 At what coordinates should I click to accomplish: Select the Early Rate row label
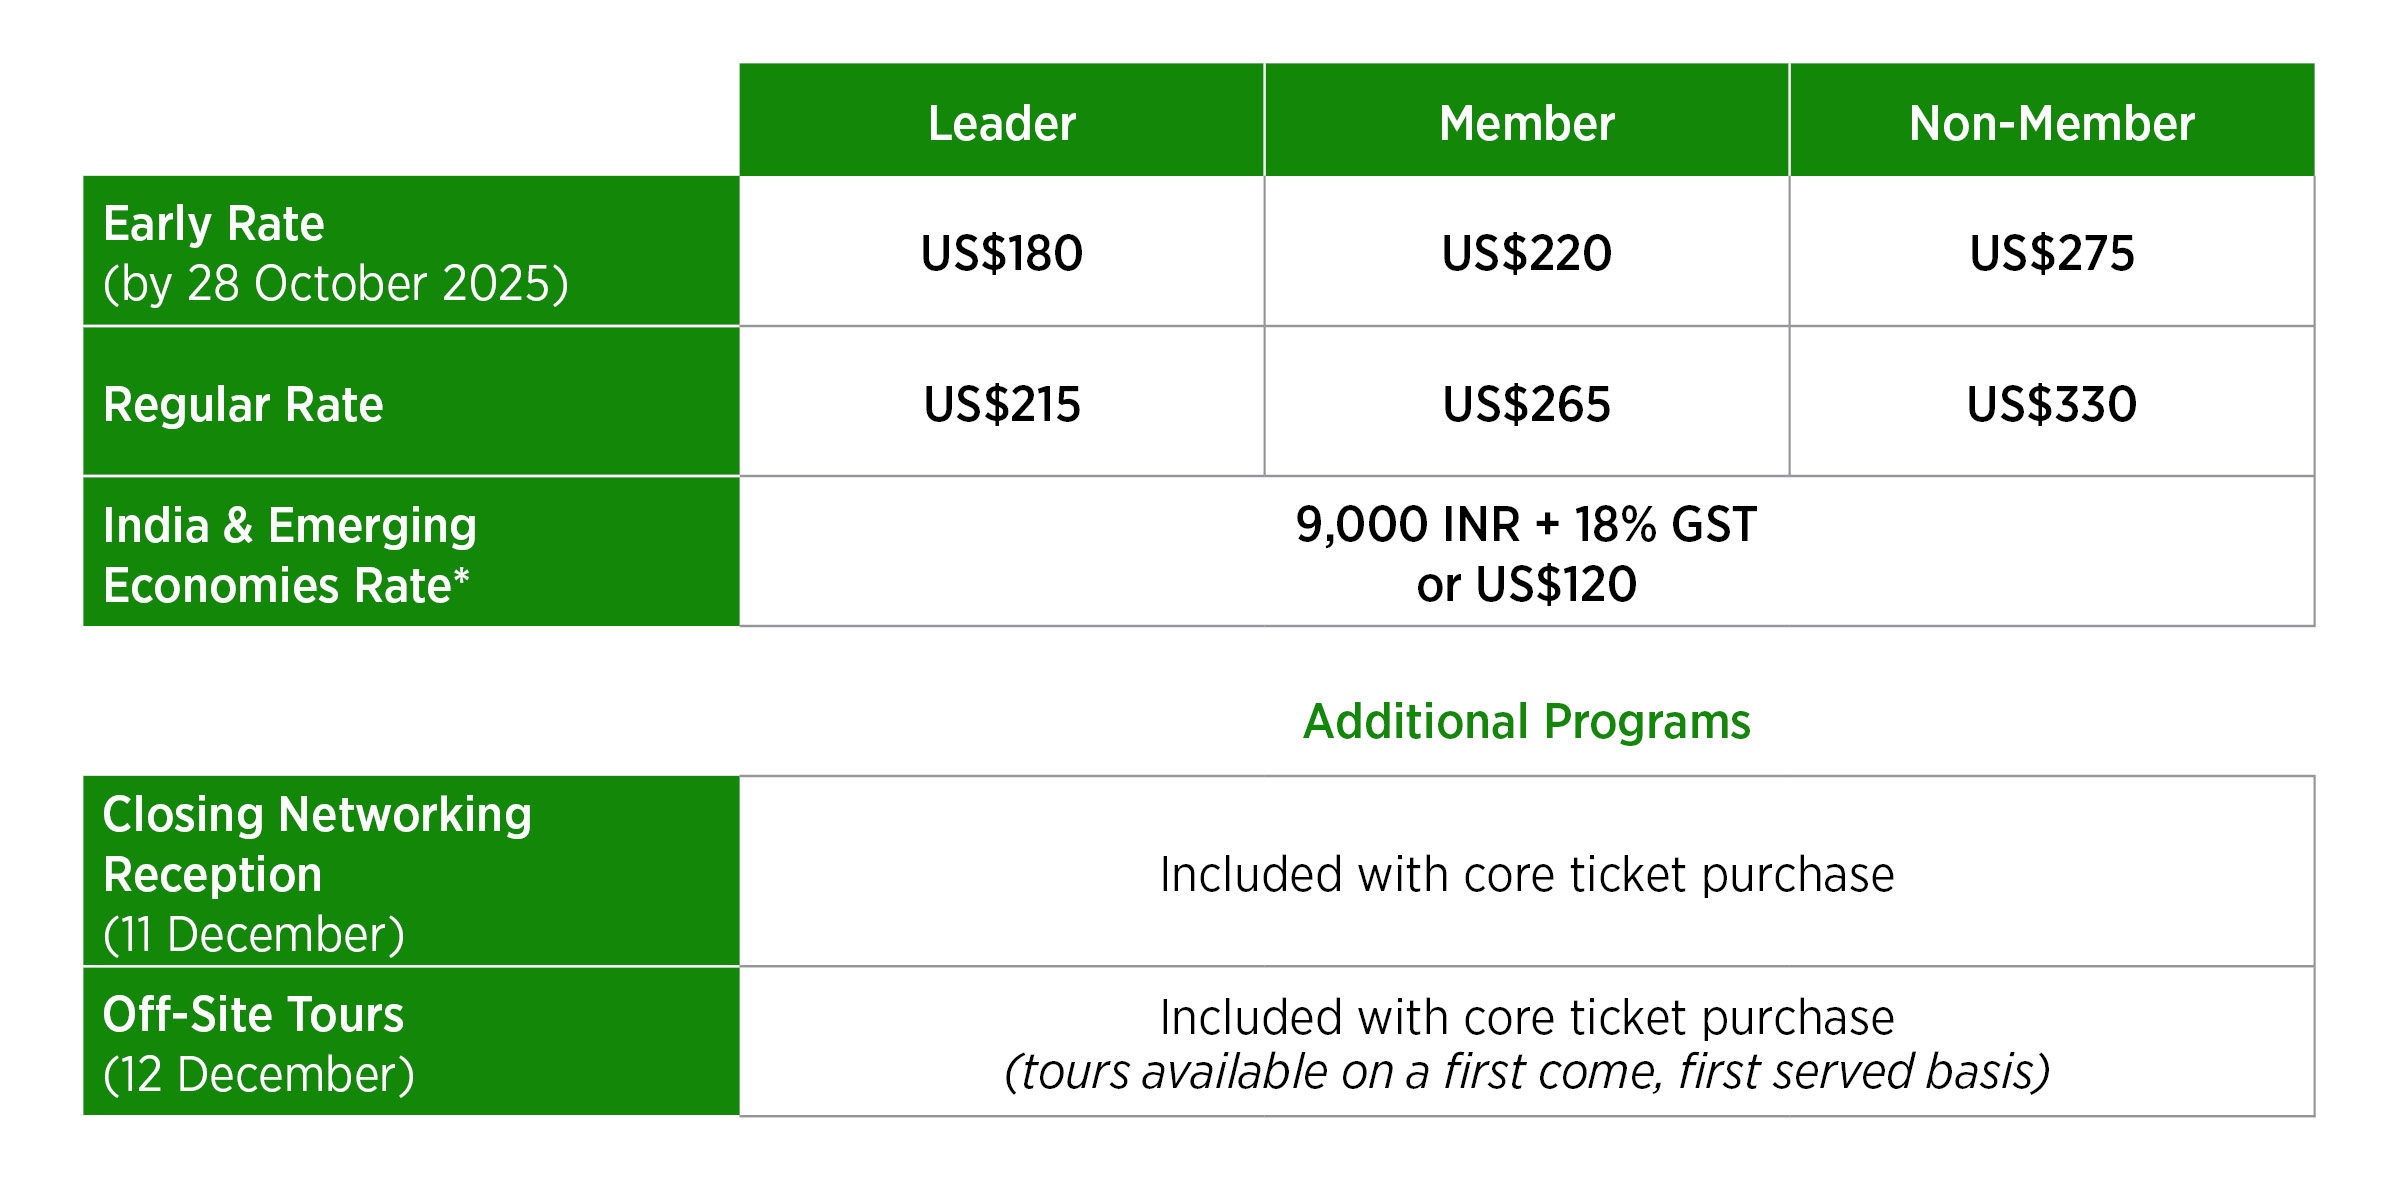click(x=214, y=223)
